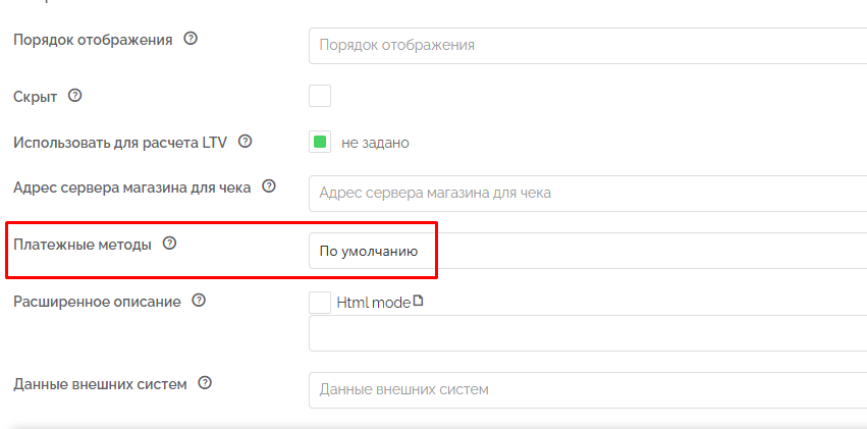
Task: Toggle the green LTV calculation checkbox
Action: coord(320,142)
